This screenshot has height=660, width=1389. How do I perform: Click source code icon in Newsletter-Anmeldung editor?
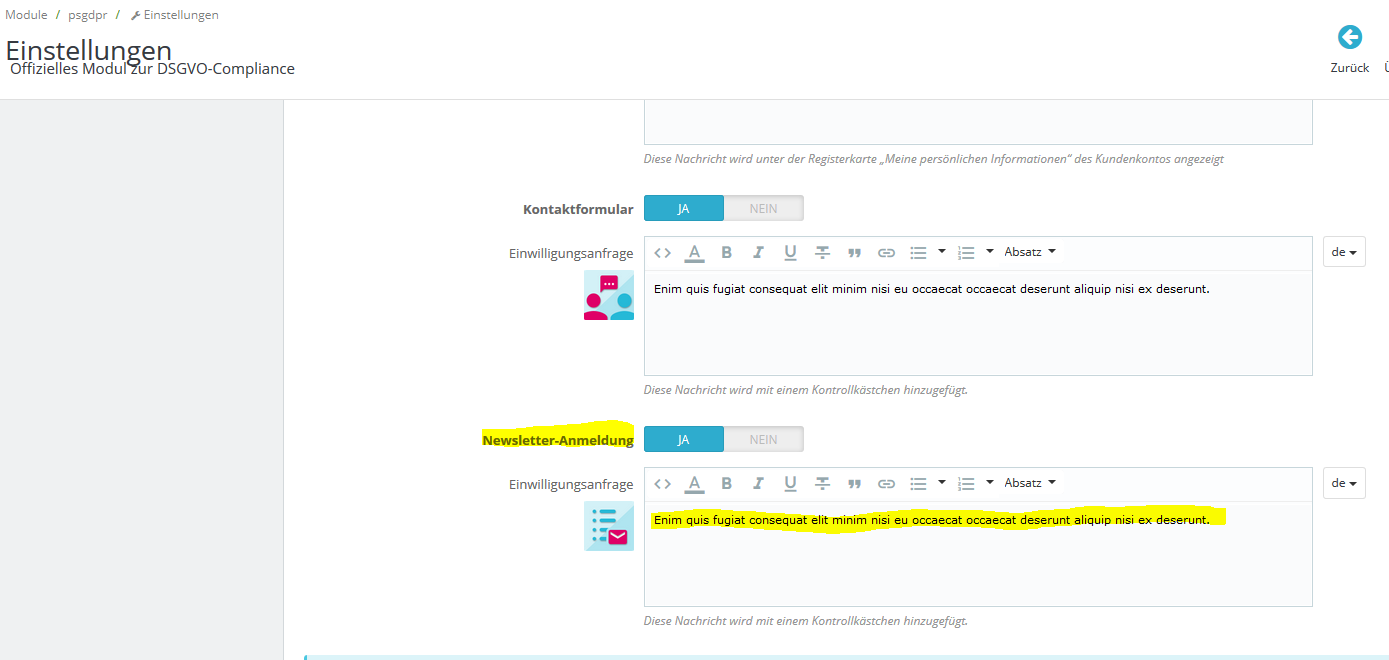[662, 484]
